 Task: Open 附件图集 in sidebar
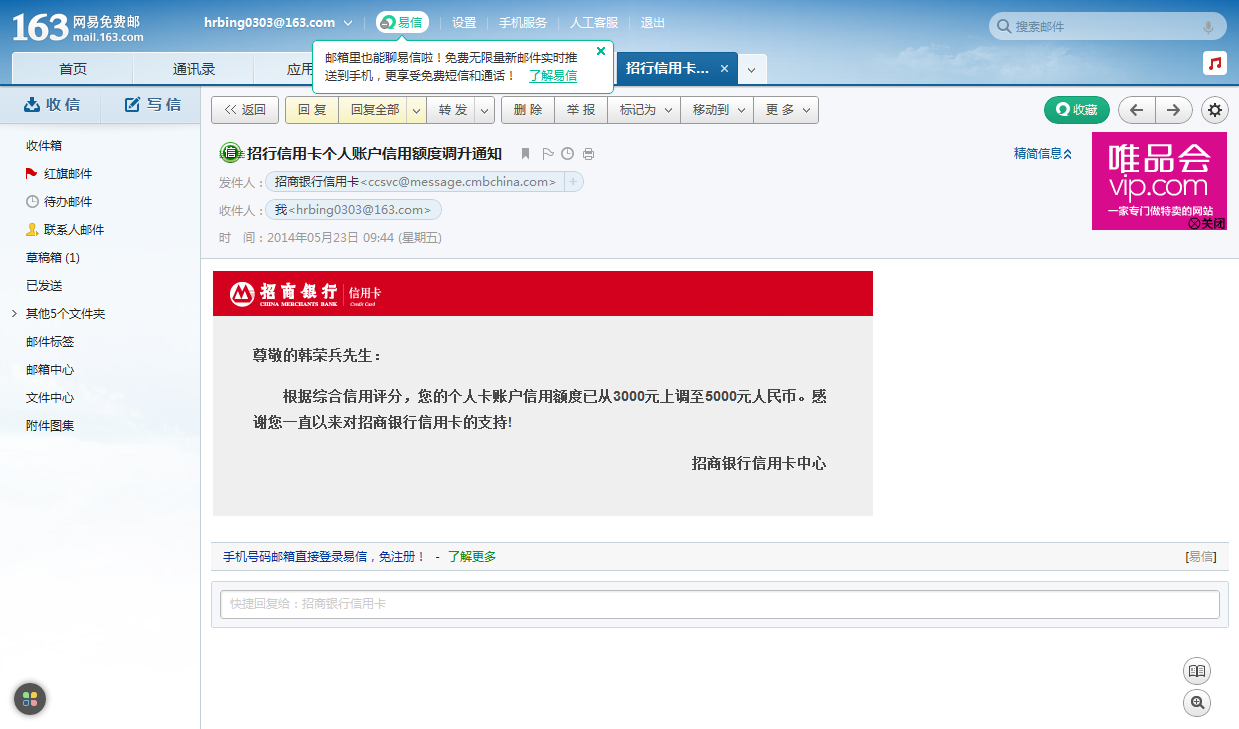coord(50,426)
